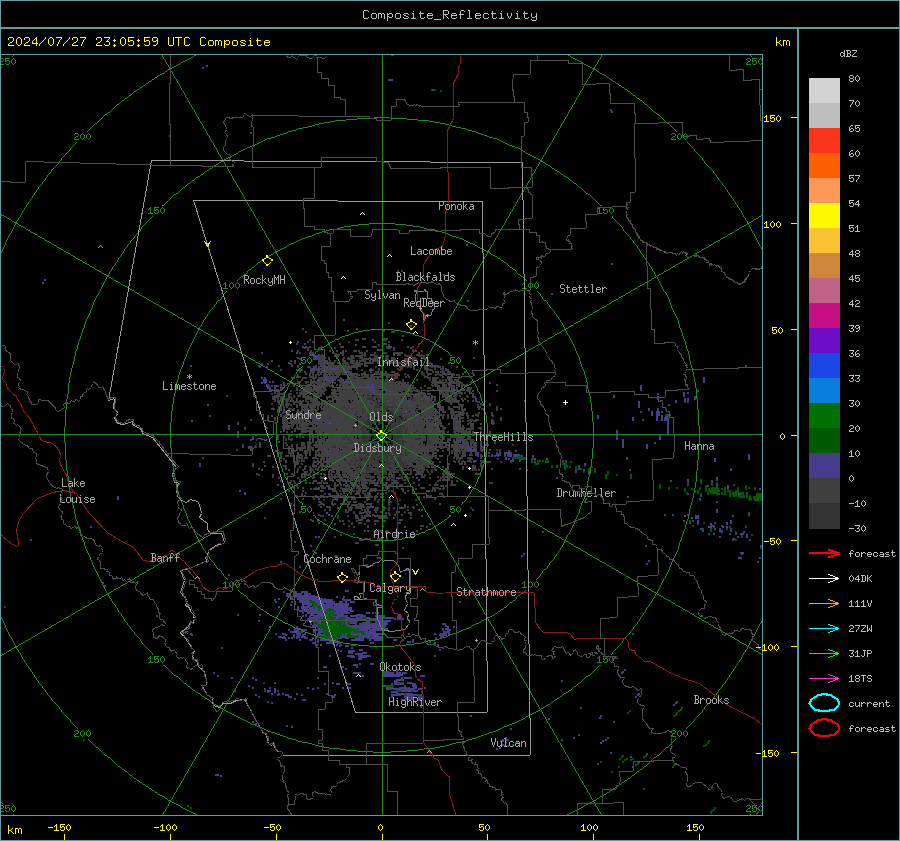Click the ThreeHills city label

pos(503,437)
